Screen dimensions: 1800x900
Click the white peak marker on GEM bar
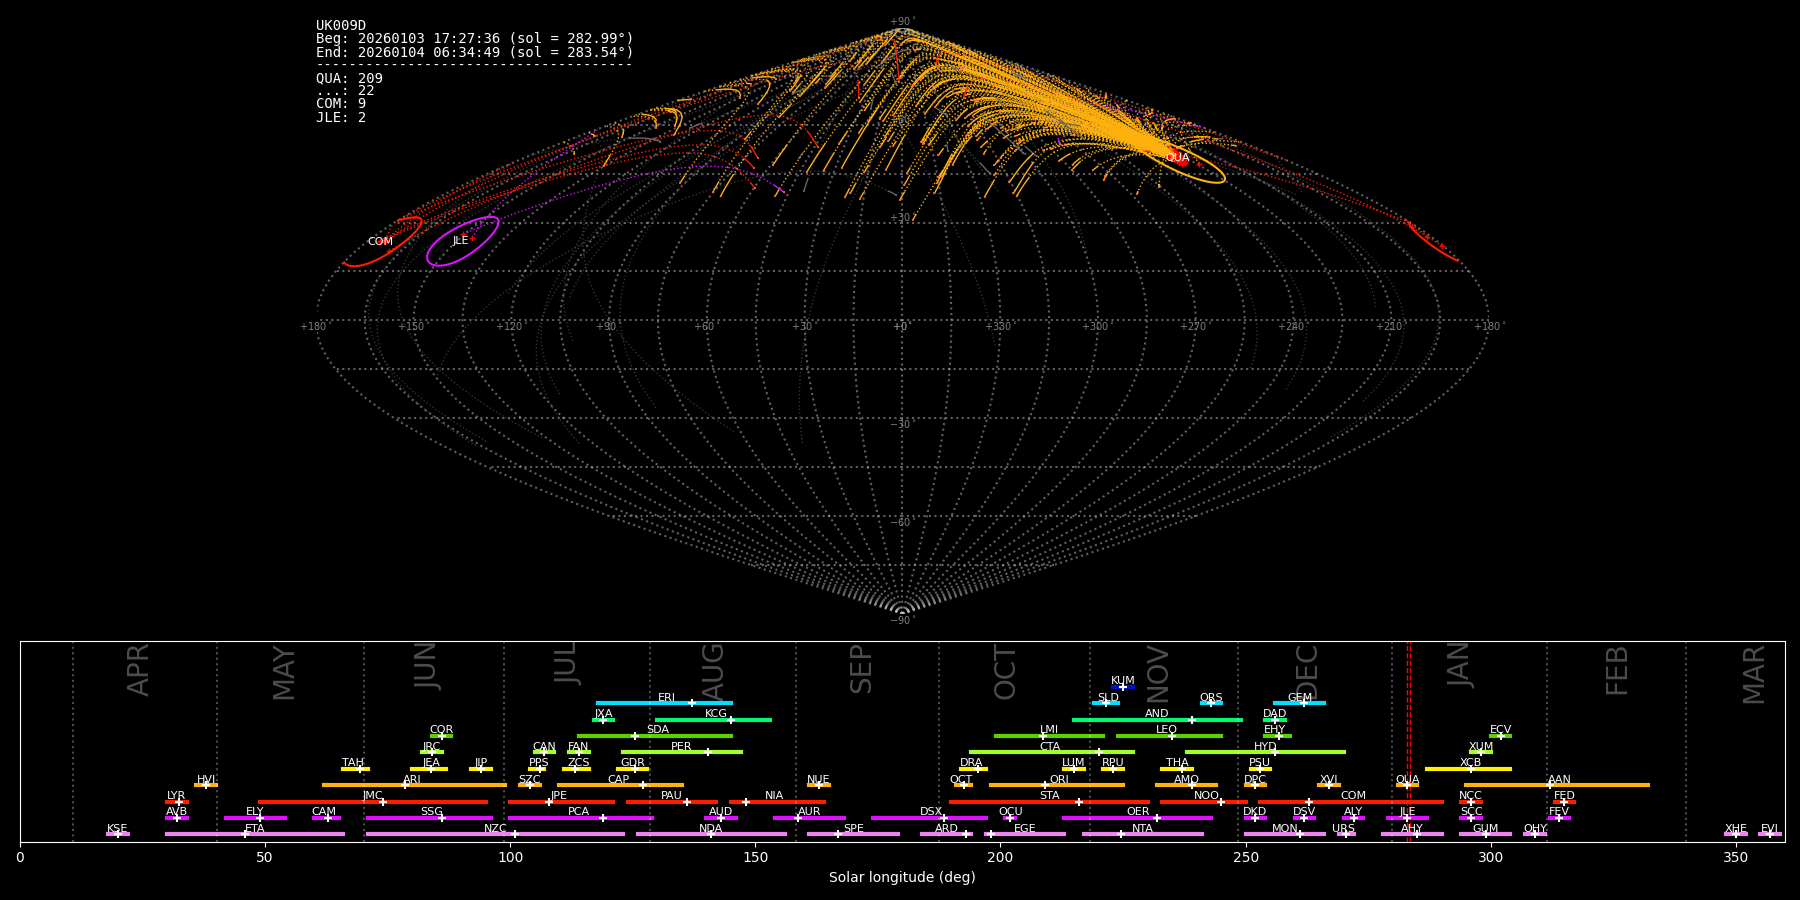click(1303, 703)
